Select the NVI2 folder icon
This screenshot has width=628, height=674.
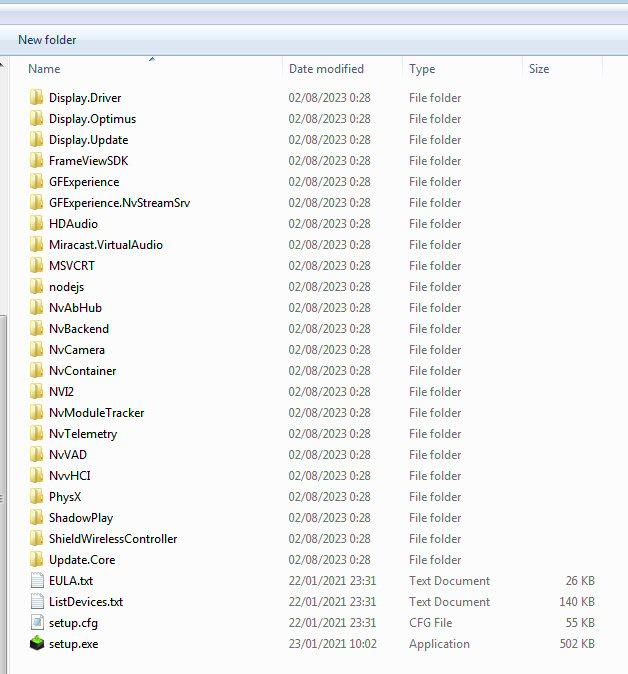point(37,392)
